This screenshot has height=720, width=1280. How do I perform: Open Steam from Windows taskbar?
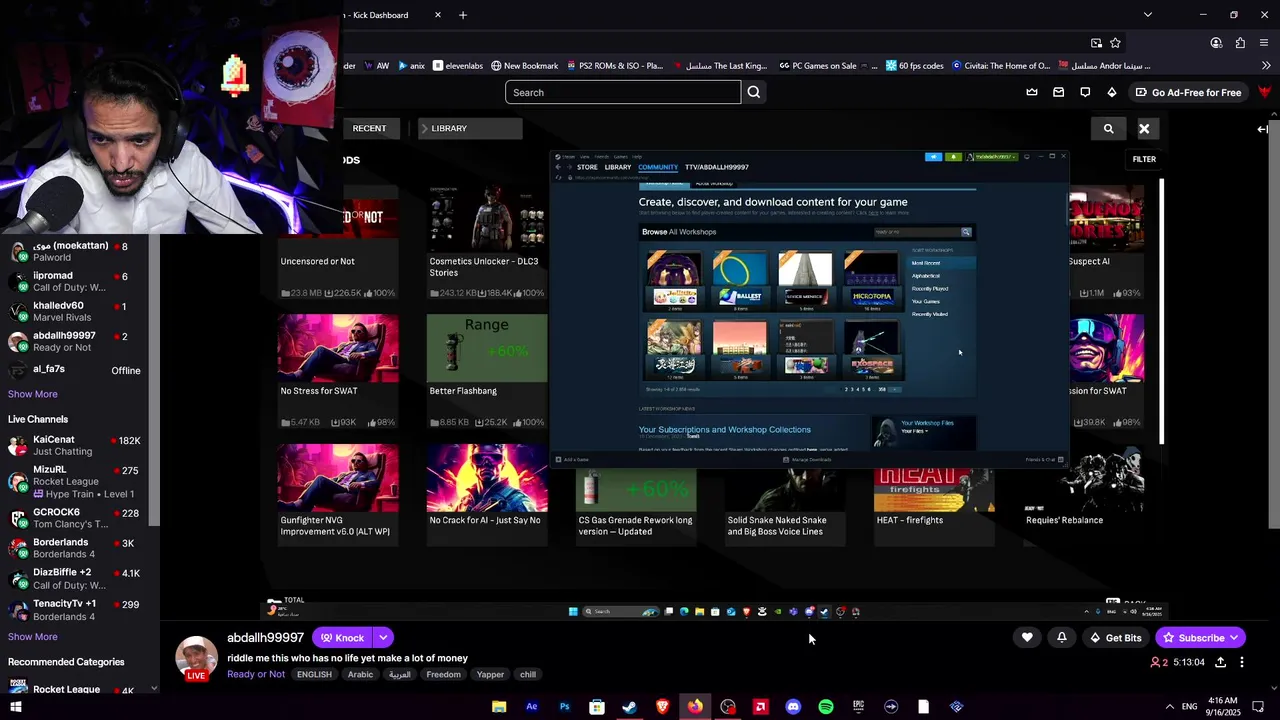tap(629, 707)
